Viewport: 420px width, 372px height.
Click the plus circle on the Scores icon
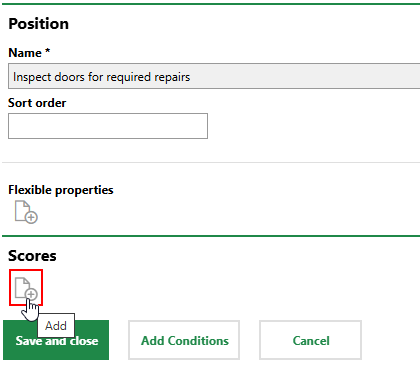point(31,294)
